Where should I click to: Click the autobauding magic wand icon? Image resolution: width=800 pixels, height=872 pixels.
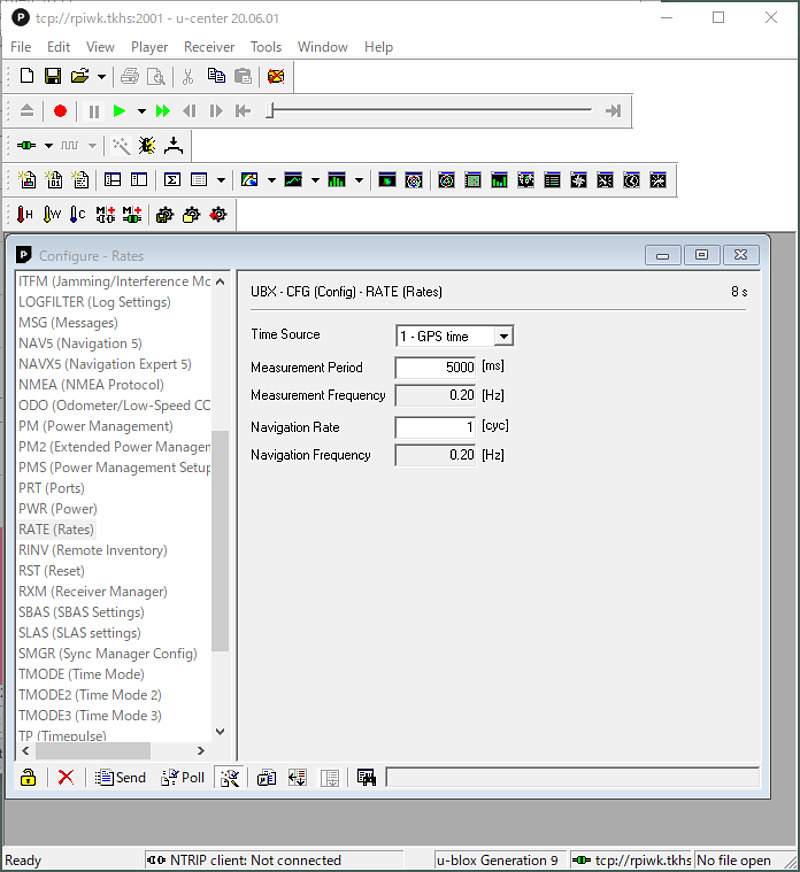(121, 146)
